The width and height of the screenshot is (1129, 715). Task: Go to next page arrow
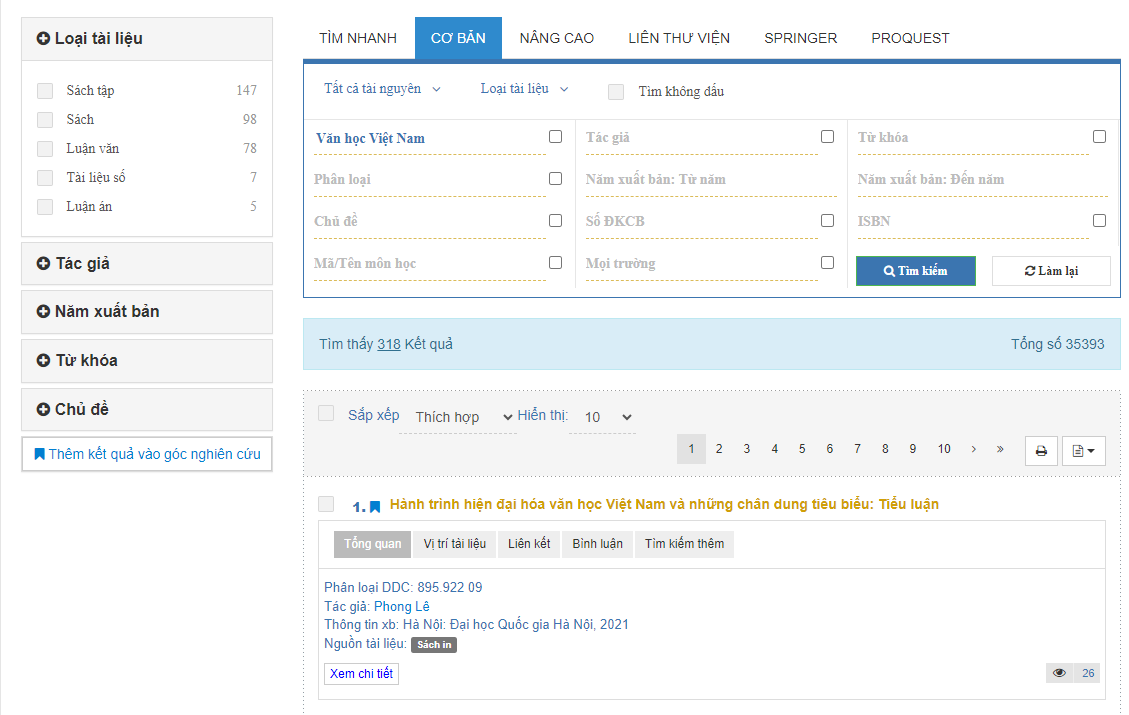[x=973, y=450]
